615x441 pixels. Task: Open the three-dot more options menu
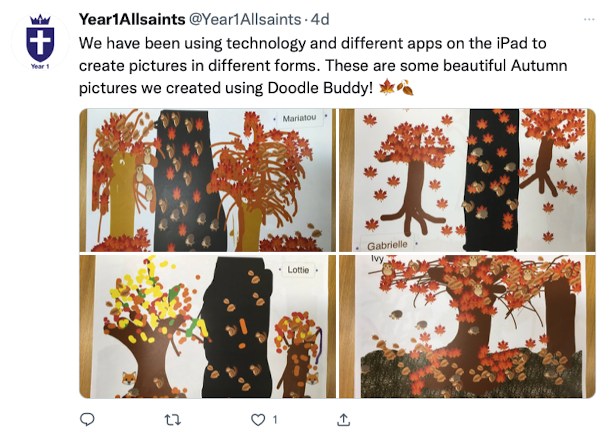(589, 19)
